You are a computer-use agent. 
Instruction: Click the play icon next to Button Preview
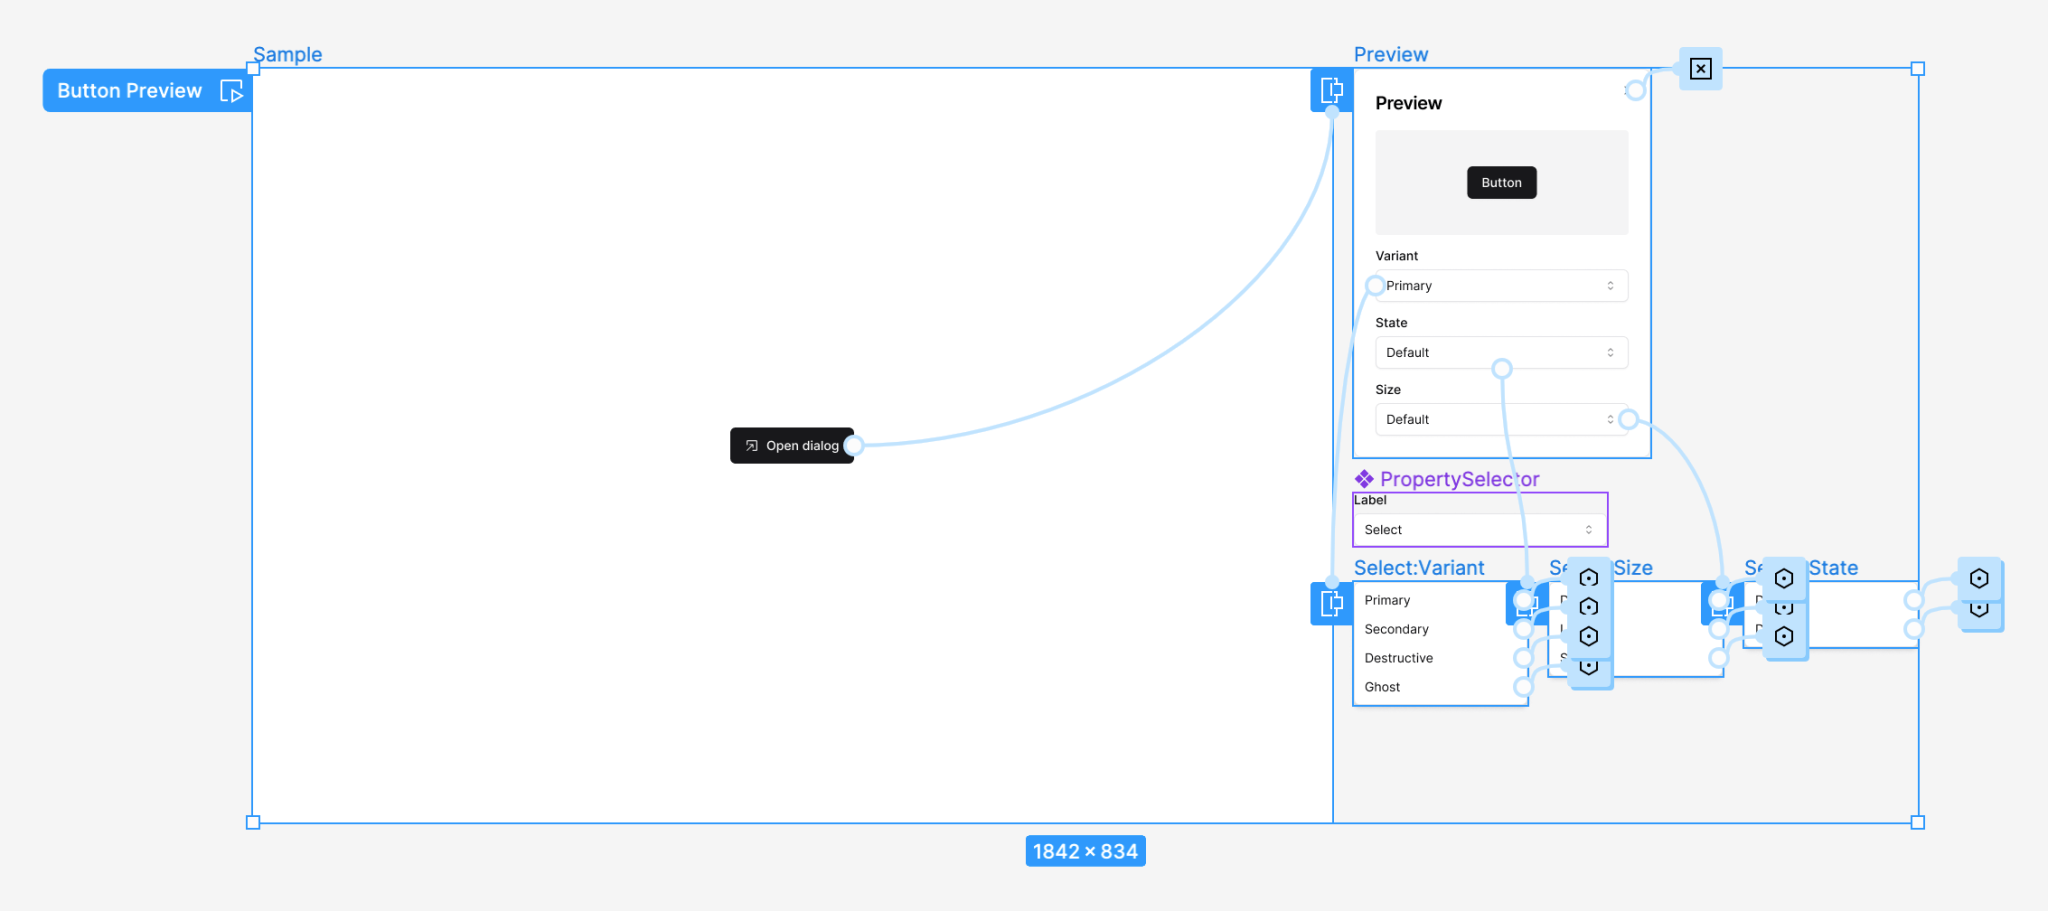coord(232,90)
